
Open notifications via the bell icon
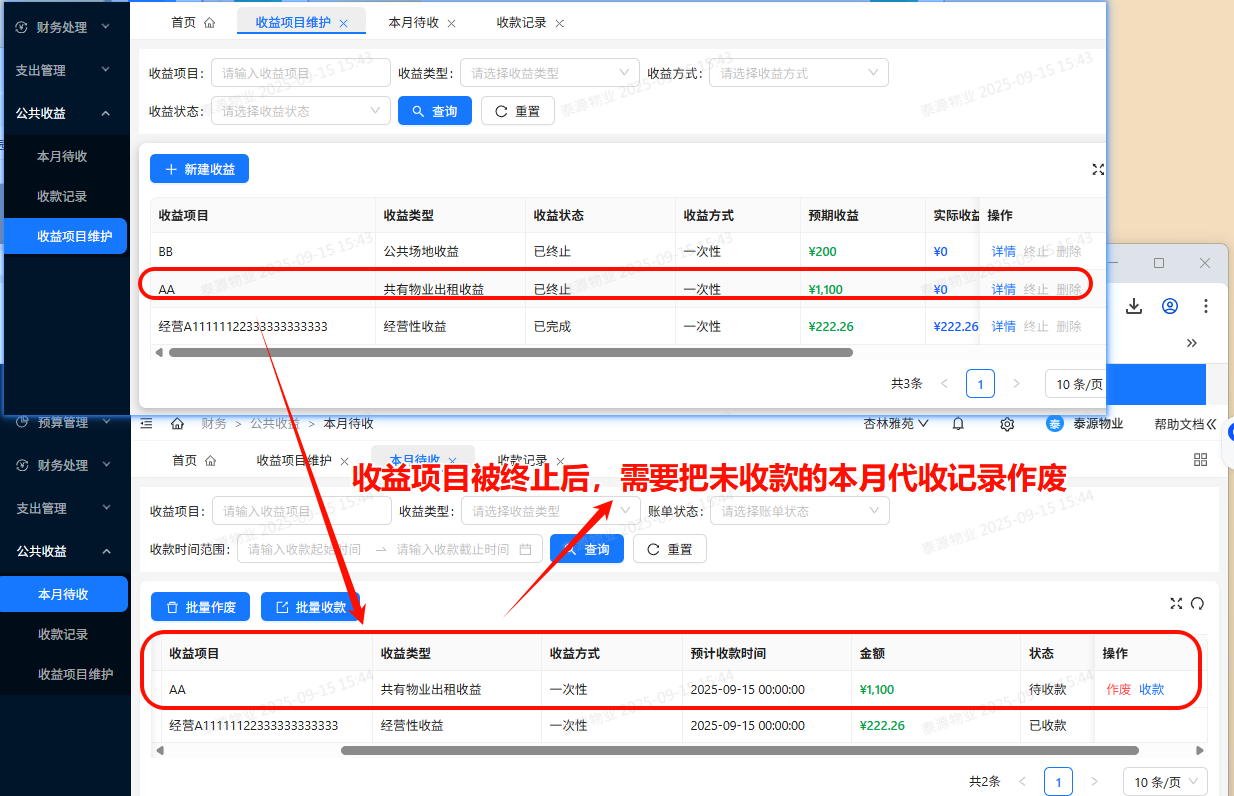point(957,423)
